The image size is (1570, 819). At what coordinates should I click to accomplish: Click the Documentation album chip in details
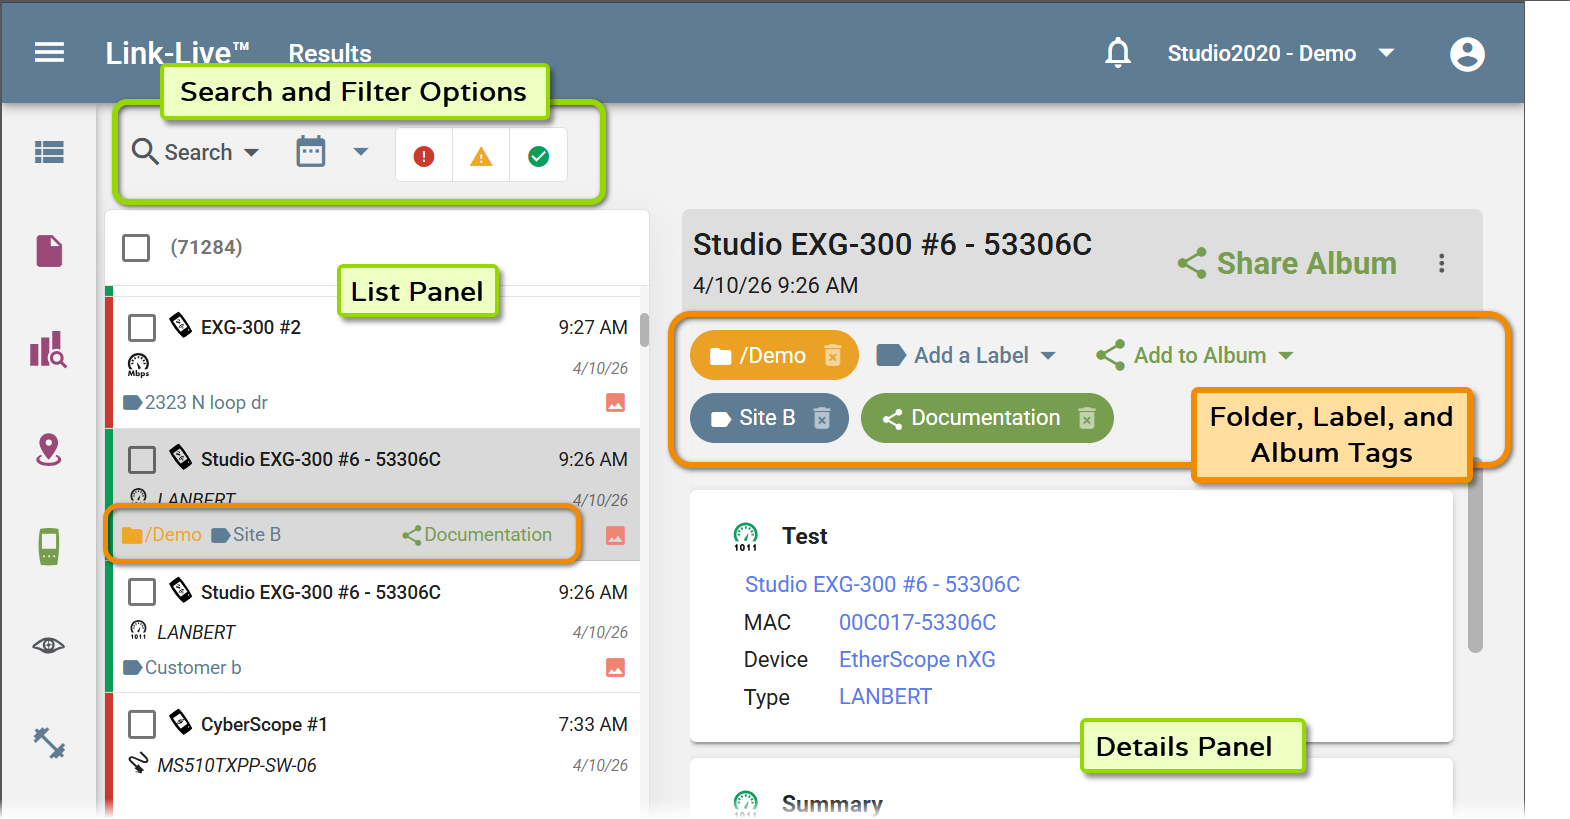[987, 418]
